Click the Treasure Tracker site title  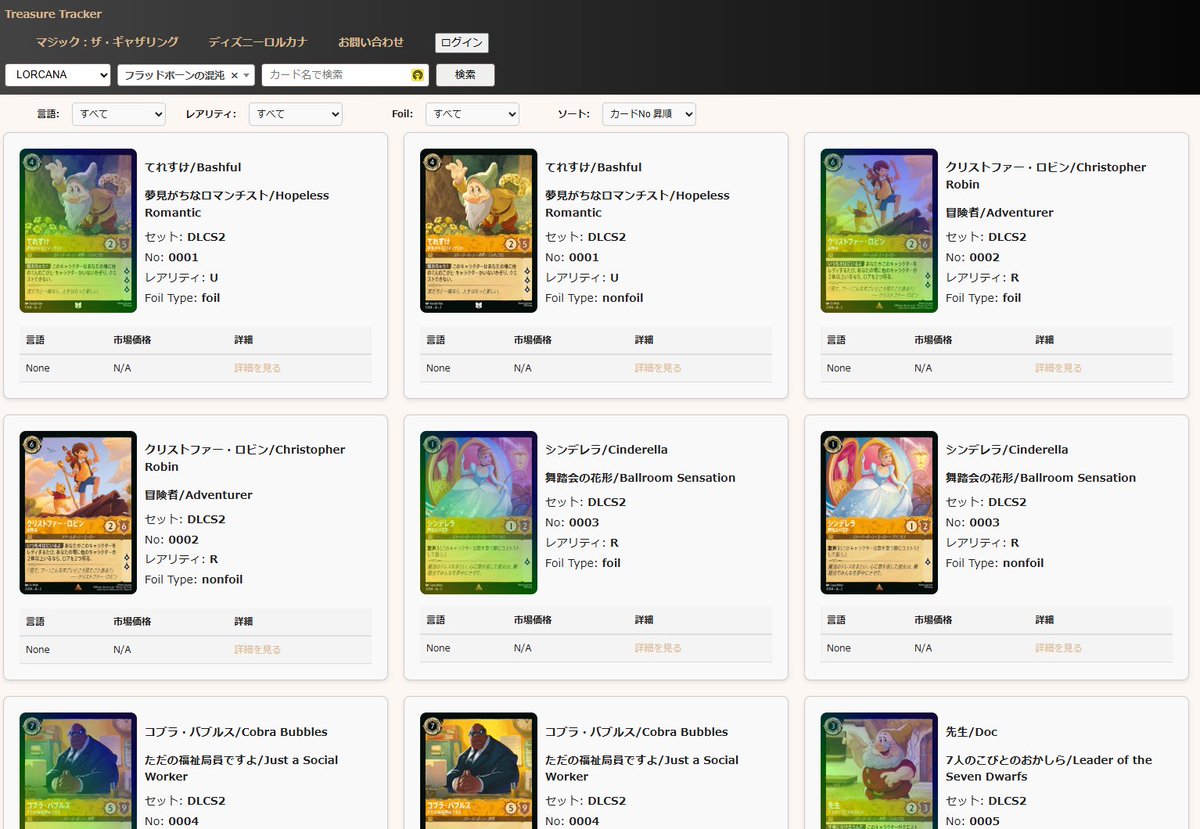53,14
